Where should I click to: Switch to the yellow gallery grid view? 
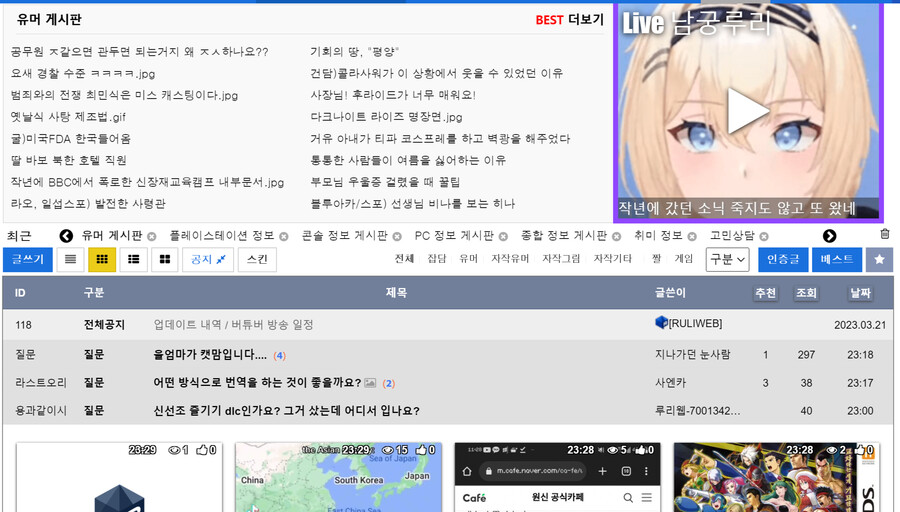(102, 260)
